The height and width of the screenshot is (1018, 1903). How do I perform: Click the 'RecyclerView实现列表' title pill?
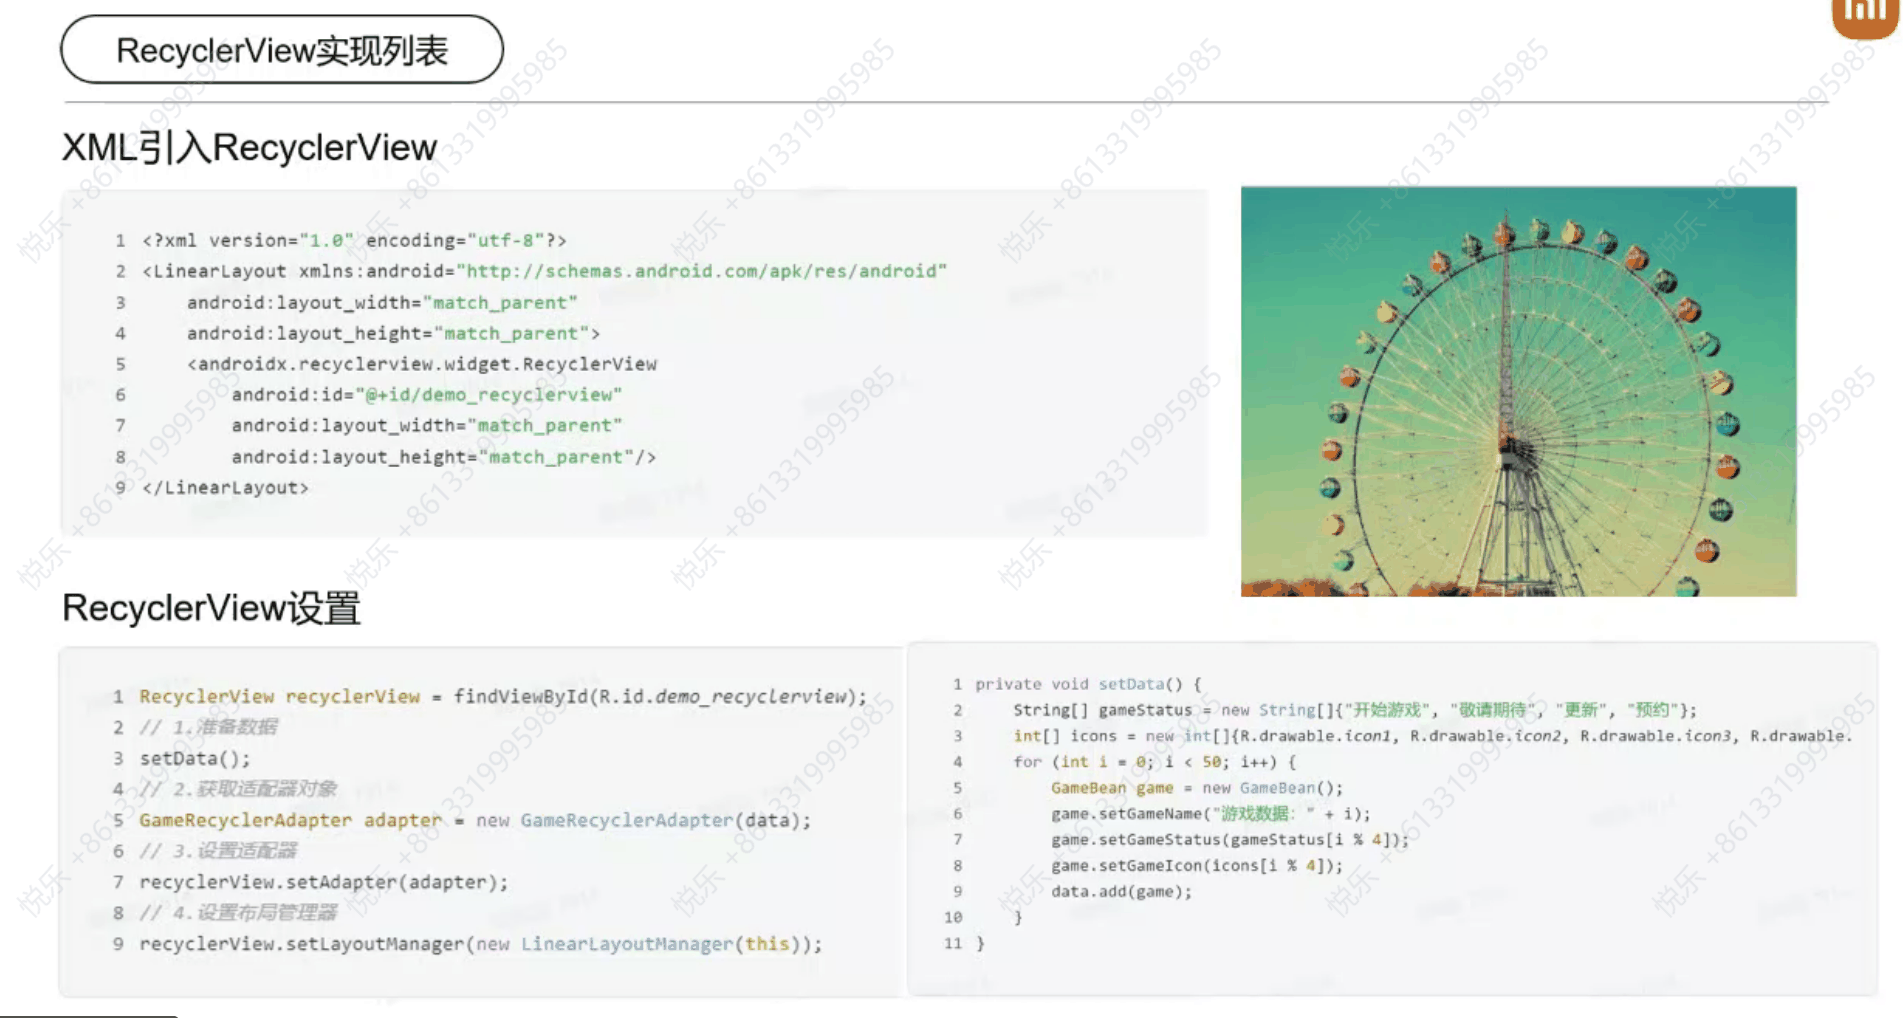coord(282,50)
